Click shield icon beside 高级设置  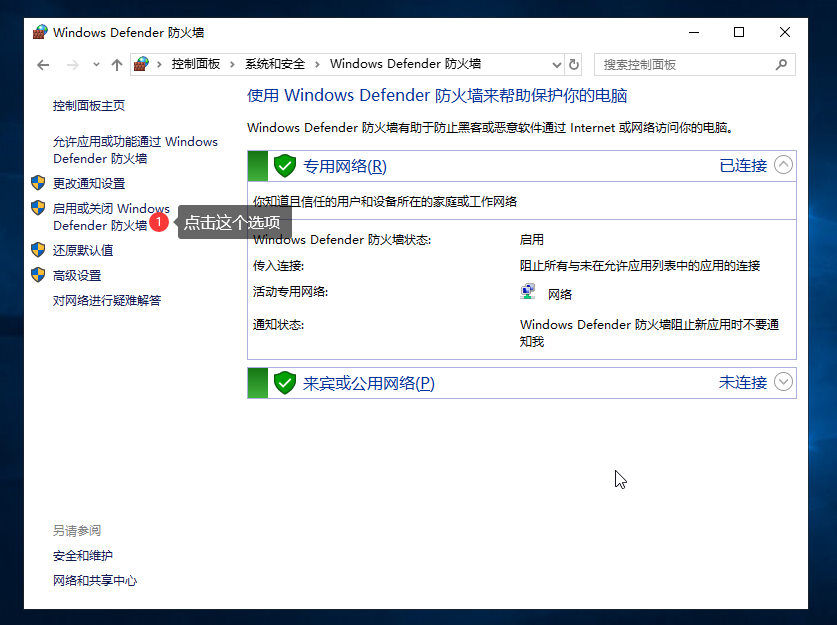coord(38,274)
